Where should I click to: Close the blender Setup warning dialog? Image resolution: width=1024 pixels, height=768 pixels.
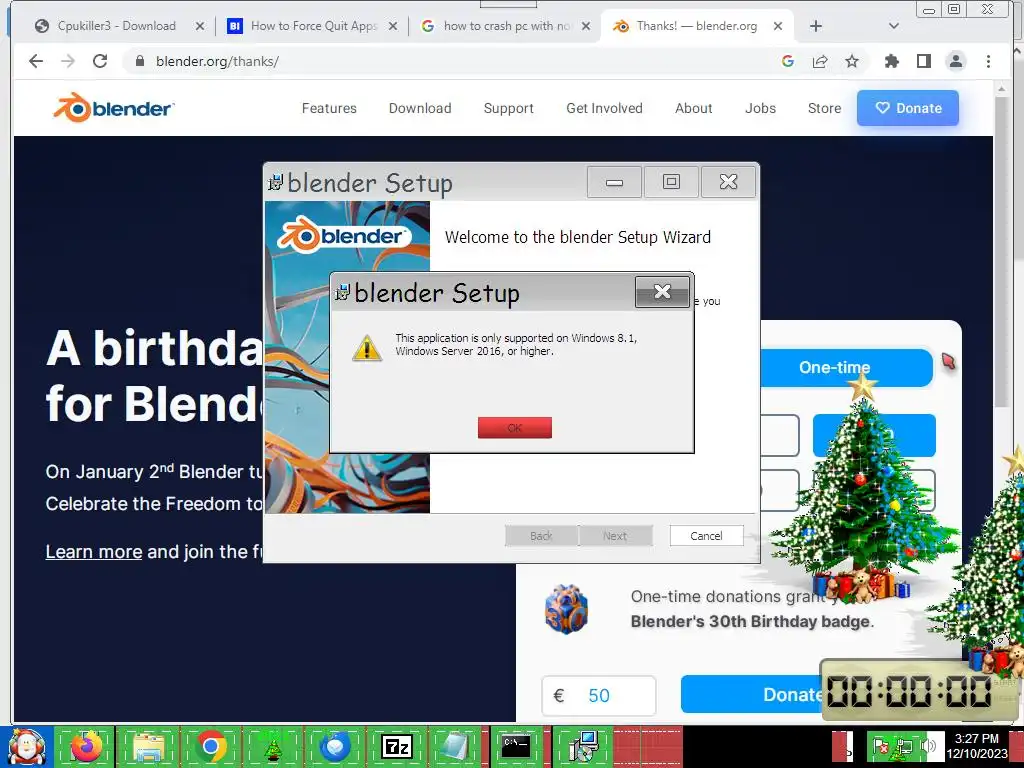click(x=662, y=292)
